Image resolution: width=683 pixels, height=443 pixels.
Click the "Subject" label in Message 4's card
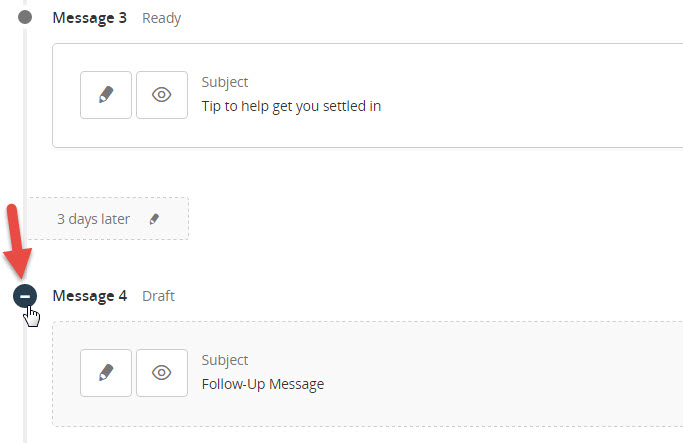[x=225, y=360]
